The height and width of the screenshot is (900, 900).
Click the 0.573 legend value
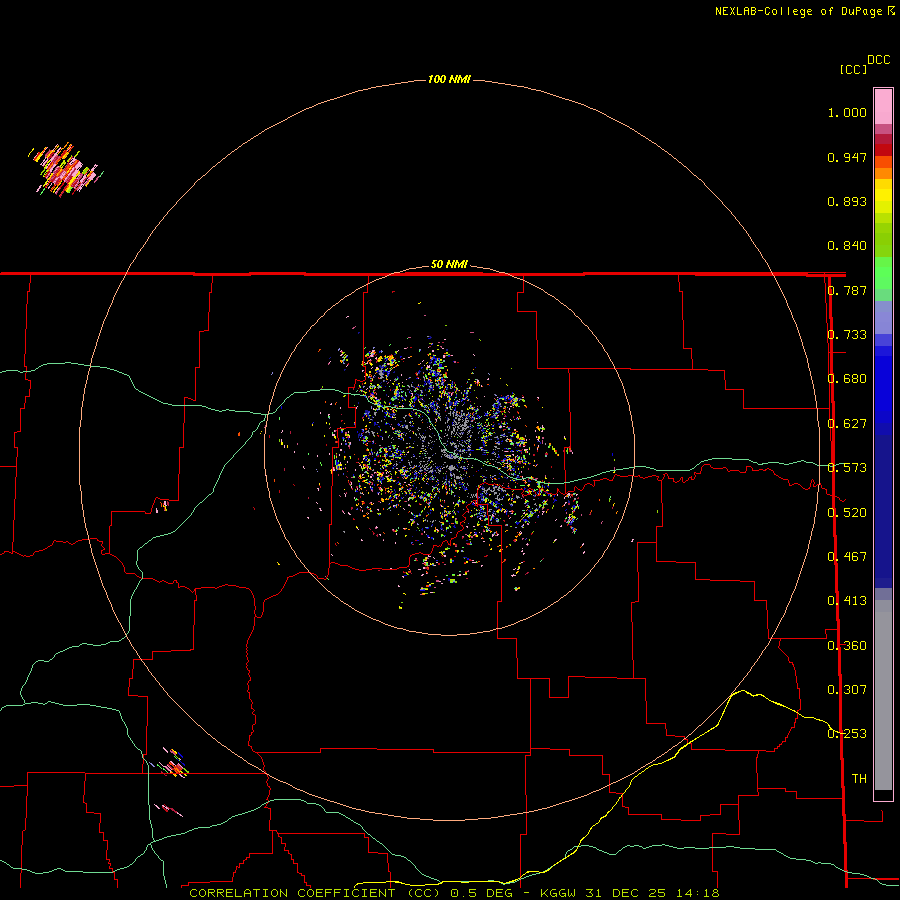847,468
